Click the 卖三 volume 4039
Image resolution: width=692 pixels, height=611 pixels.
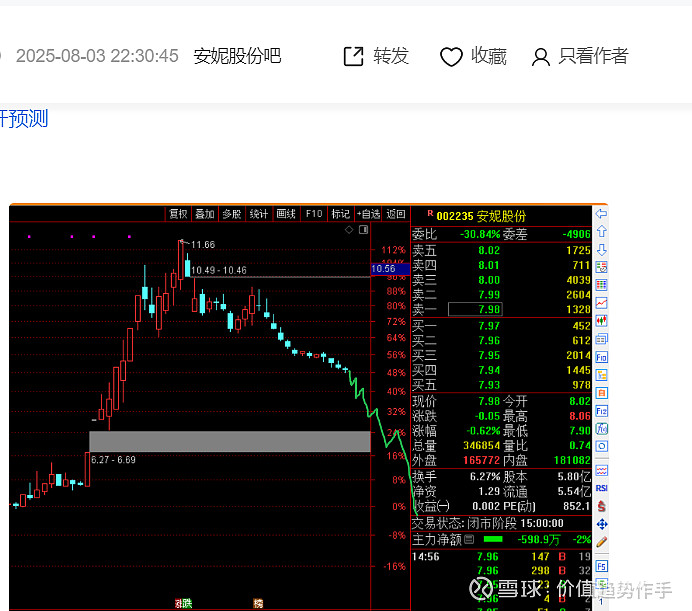pos(578,280)
